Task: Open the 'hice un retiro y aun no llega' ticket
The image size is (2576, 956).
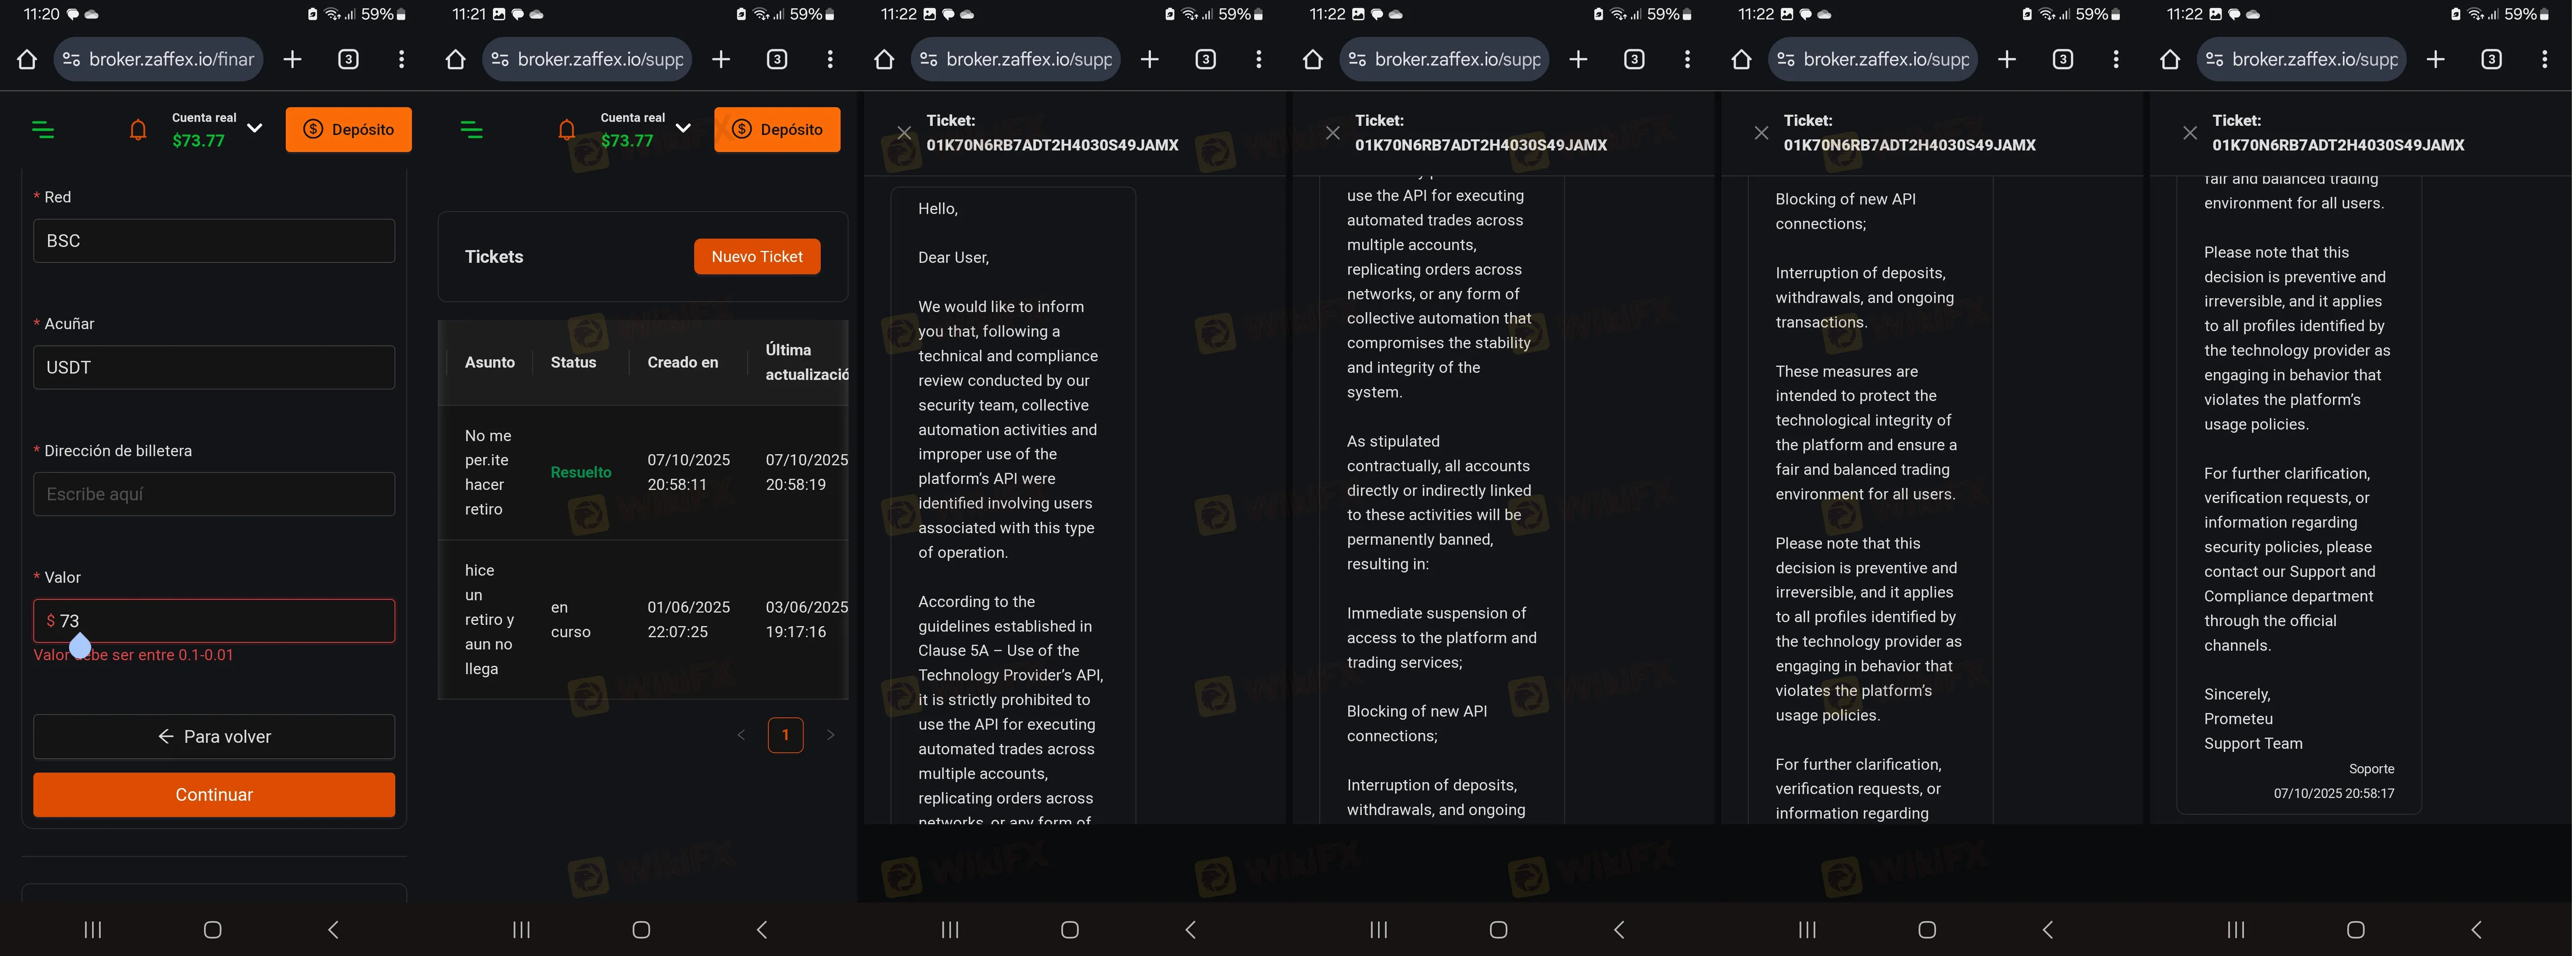Action: click(x=488, y=619)
